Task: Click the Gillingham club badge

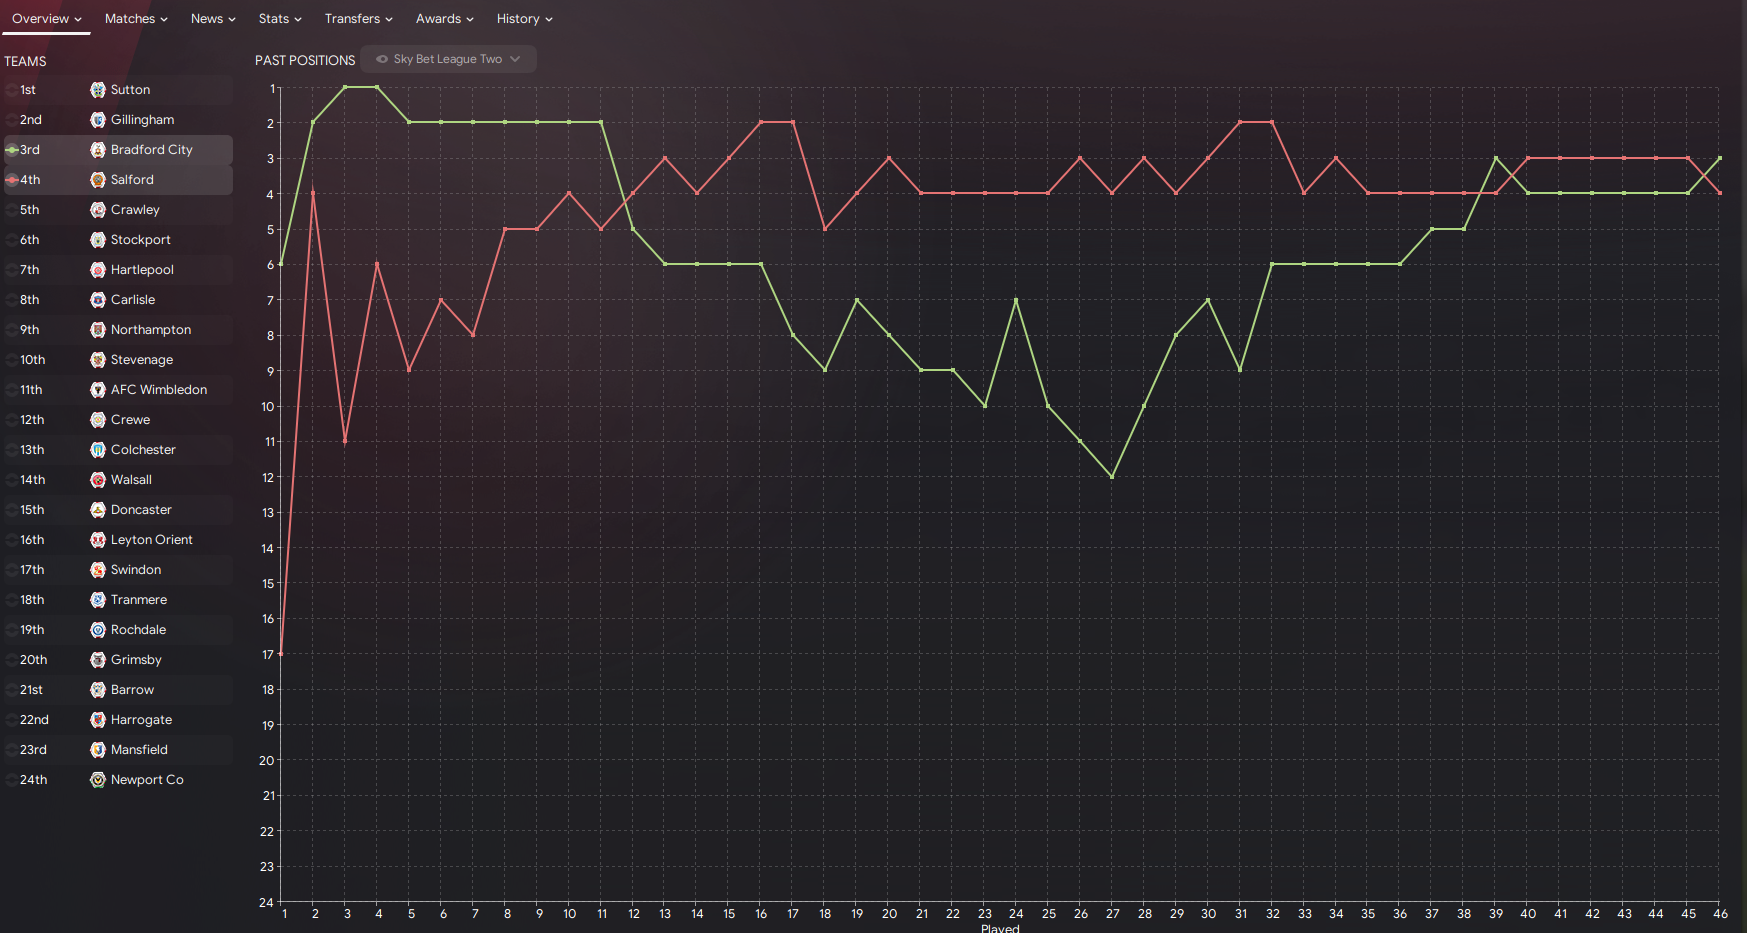Action: 98,120
